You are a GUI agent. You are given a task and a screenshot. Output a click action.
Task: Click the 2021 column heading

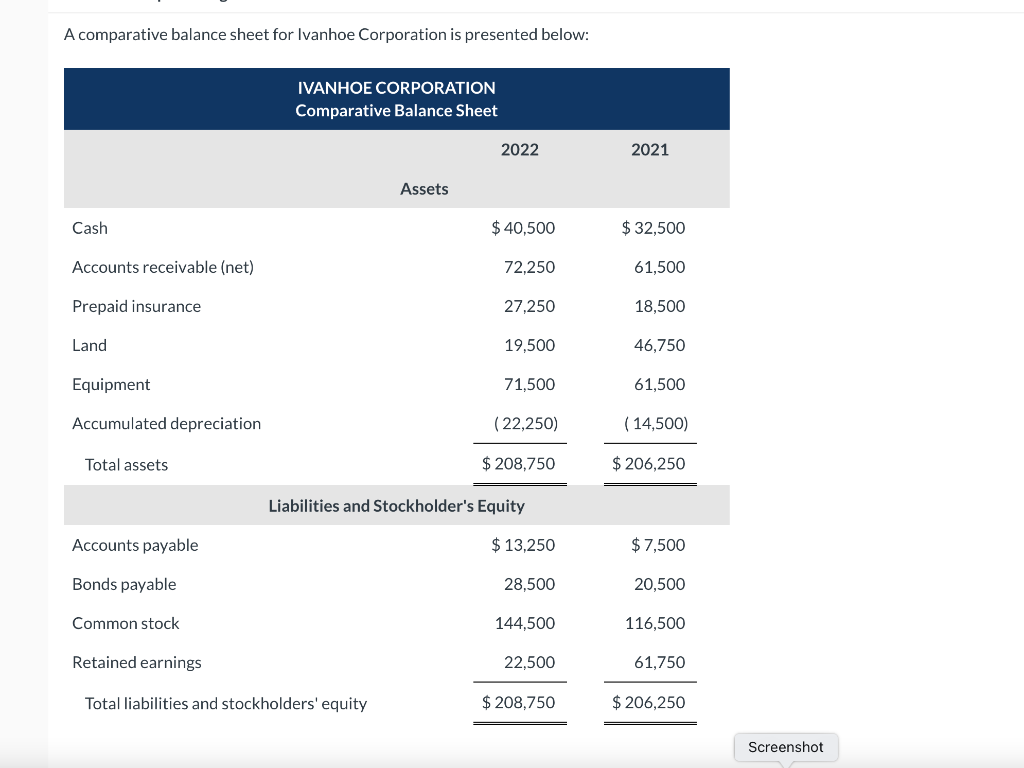649,149
